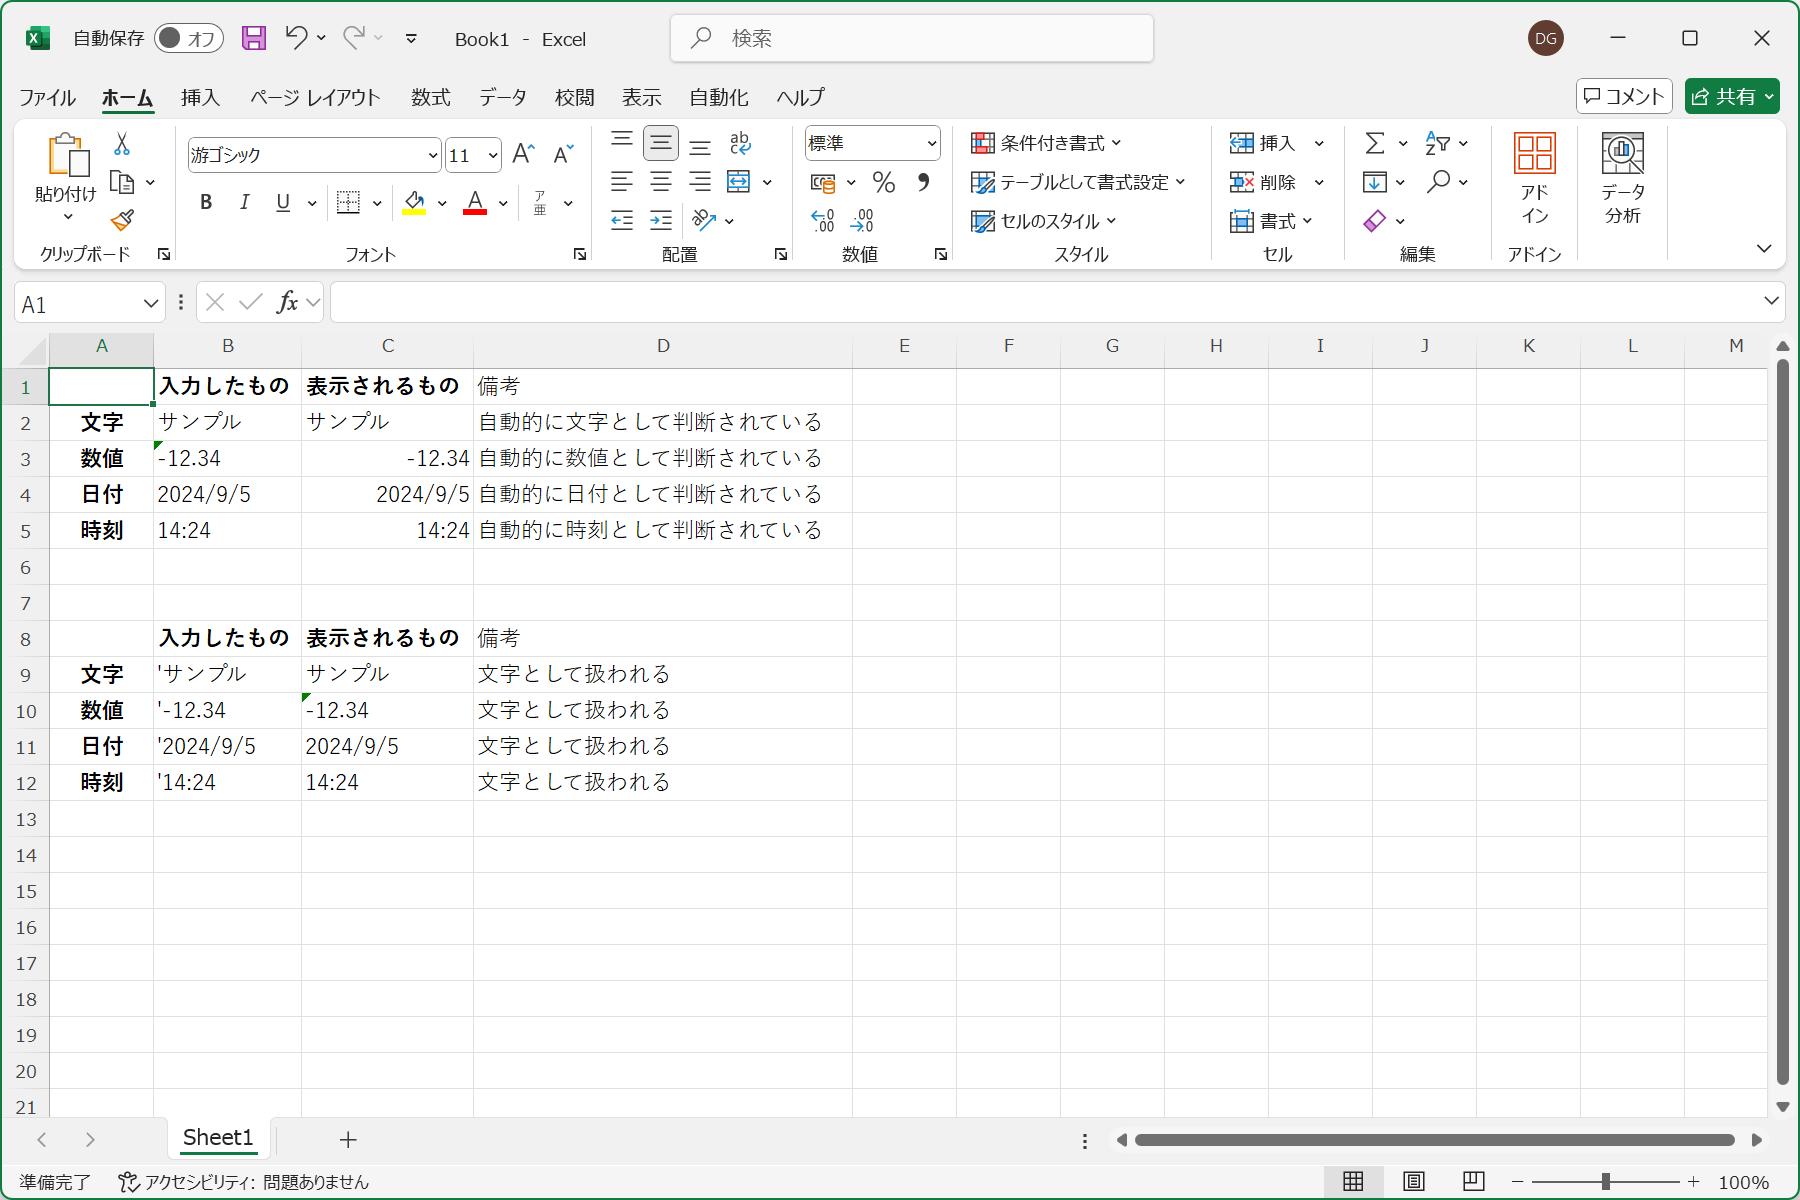Open the number format dropdown
Viewport: 1800px width, 1200px height.
coord(931,143)
